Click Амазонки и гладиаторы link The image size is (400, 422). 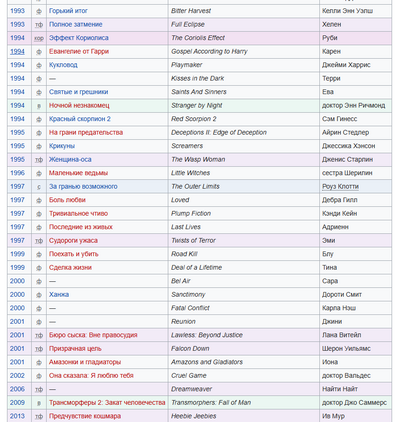pyautogui.click(x=85, y=362)
